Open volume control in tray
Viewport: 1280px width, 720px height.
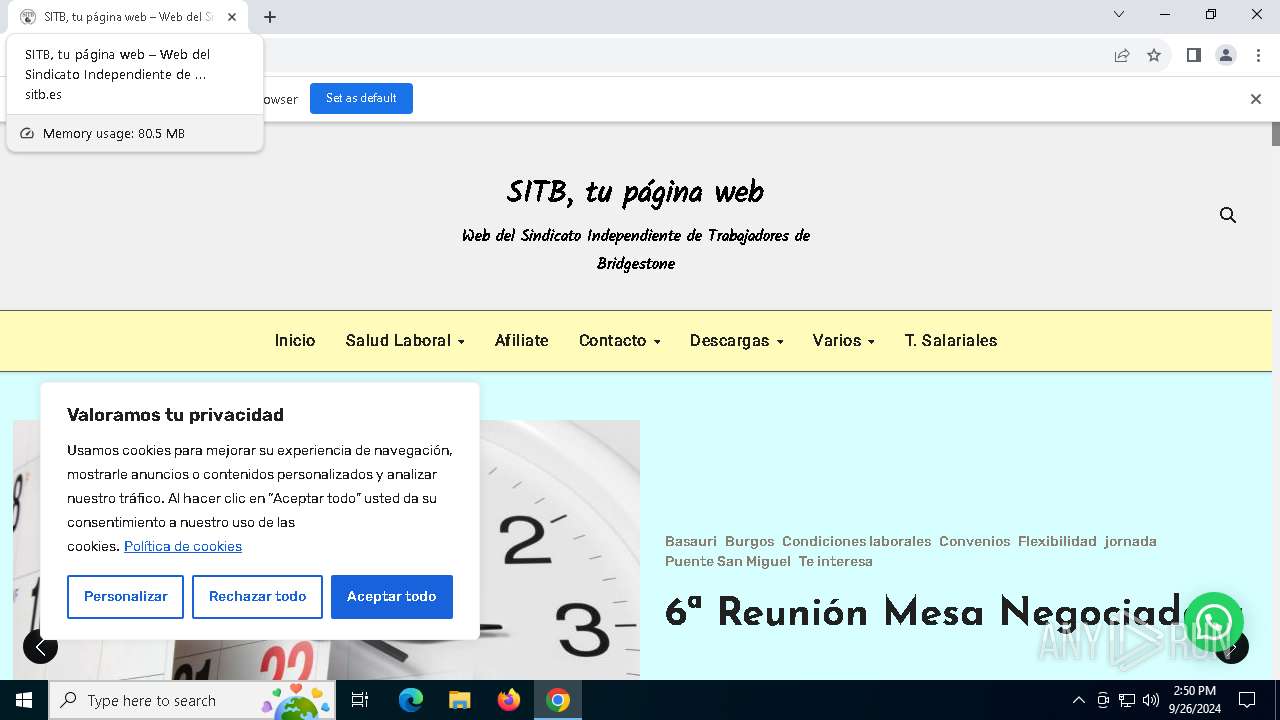(x=1151, y=700)
